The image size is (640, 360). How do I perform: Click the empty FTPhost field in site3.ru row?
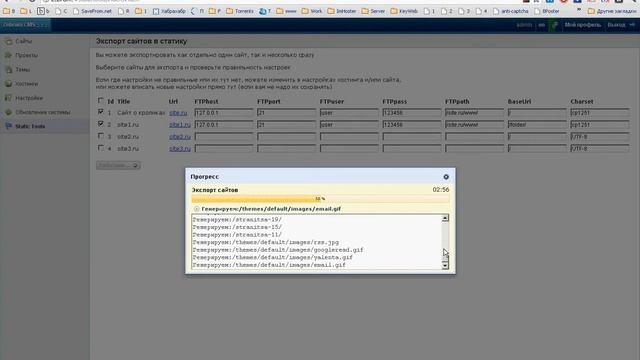point(224,149)
